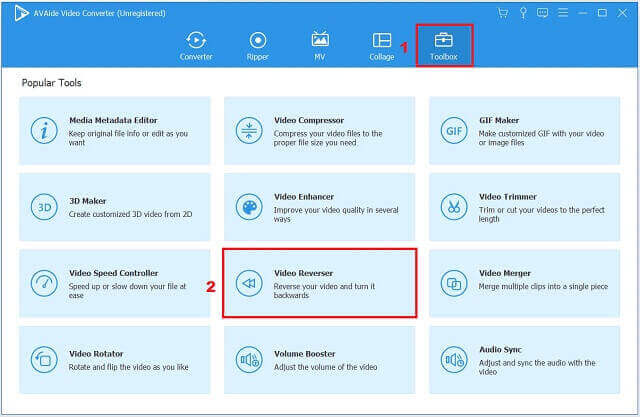Click 'Speed up or slow down' description
This screenshot has height=417, width=640.
coord(127,291)
